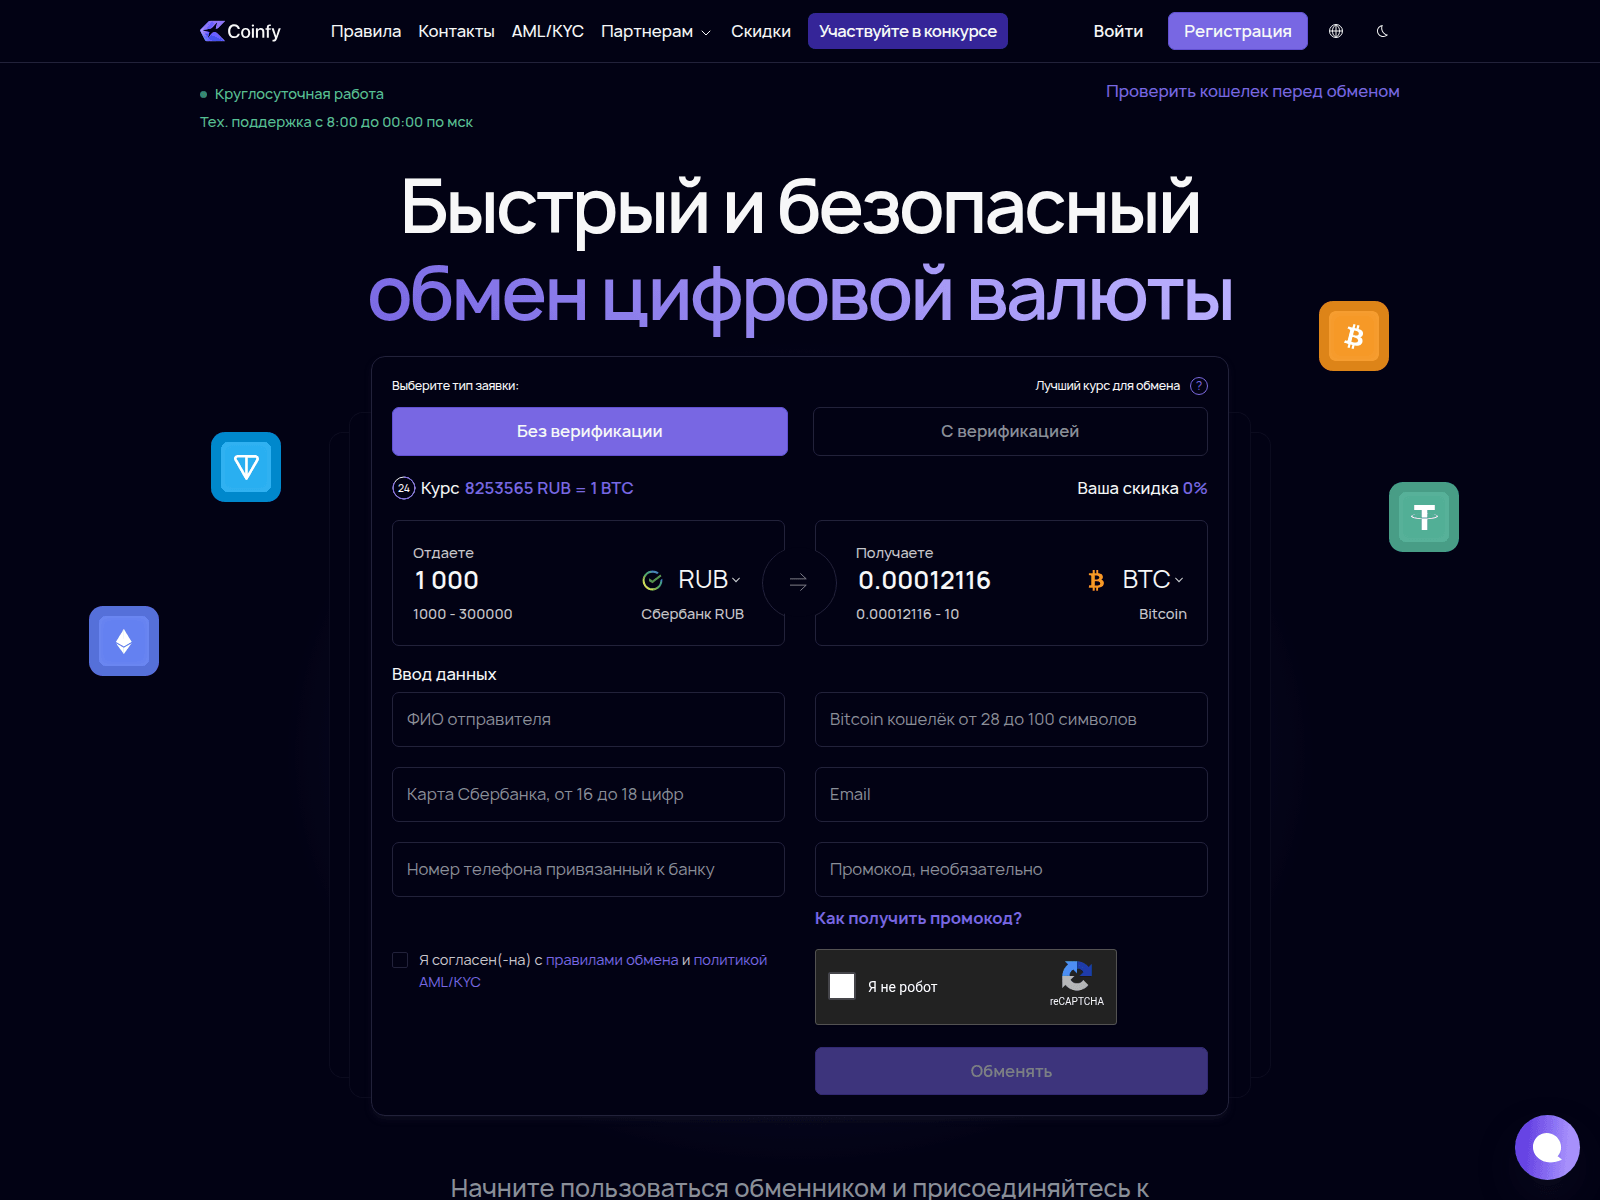Select the 'Без верификации' tab
1600x1200 pixels.
[590, 431]
